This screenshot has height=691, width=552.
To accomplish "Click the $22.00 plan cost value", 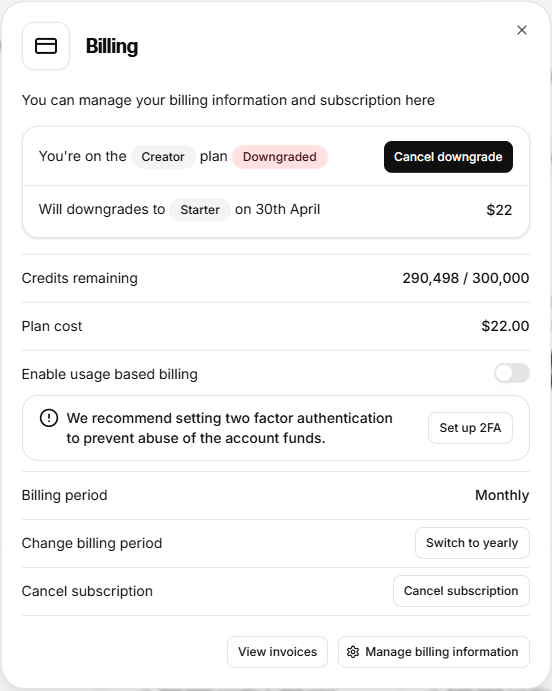I will [x=505, y=326].
